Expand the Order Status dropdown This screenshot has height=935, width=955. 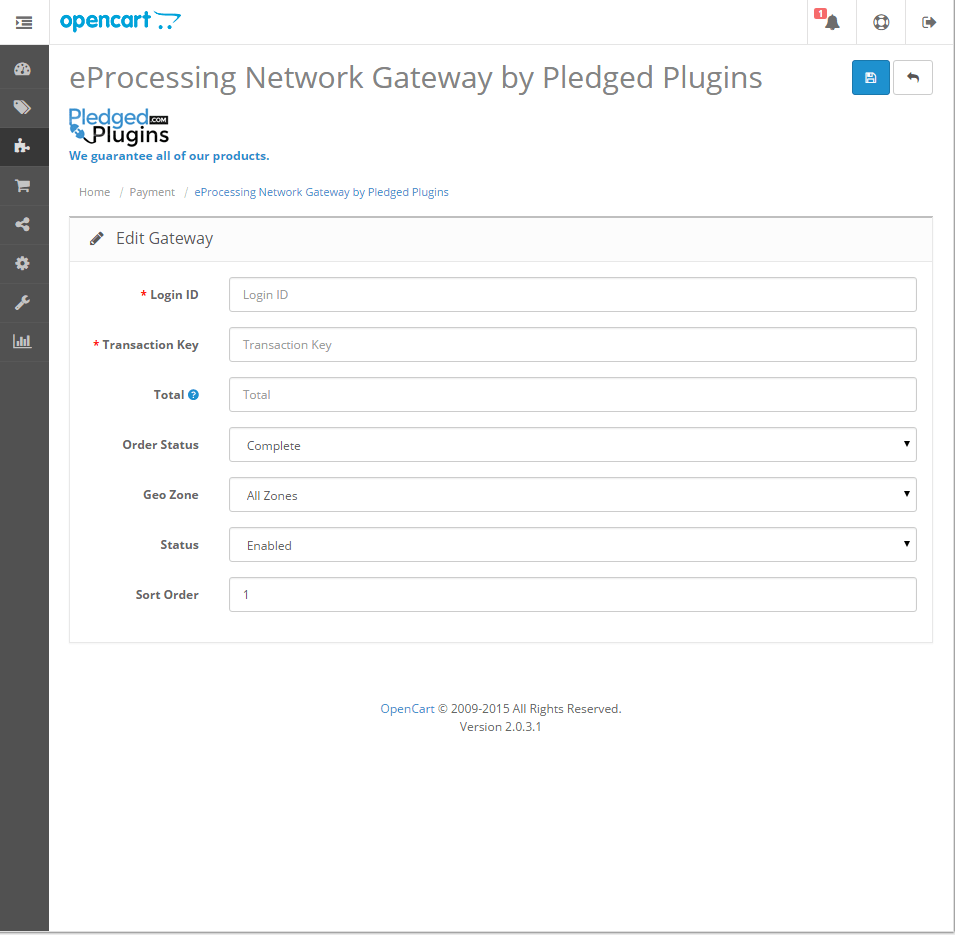pos(572,445)
